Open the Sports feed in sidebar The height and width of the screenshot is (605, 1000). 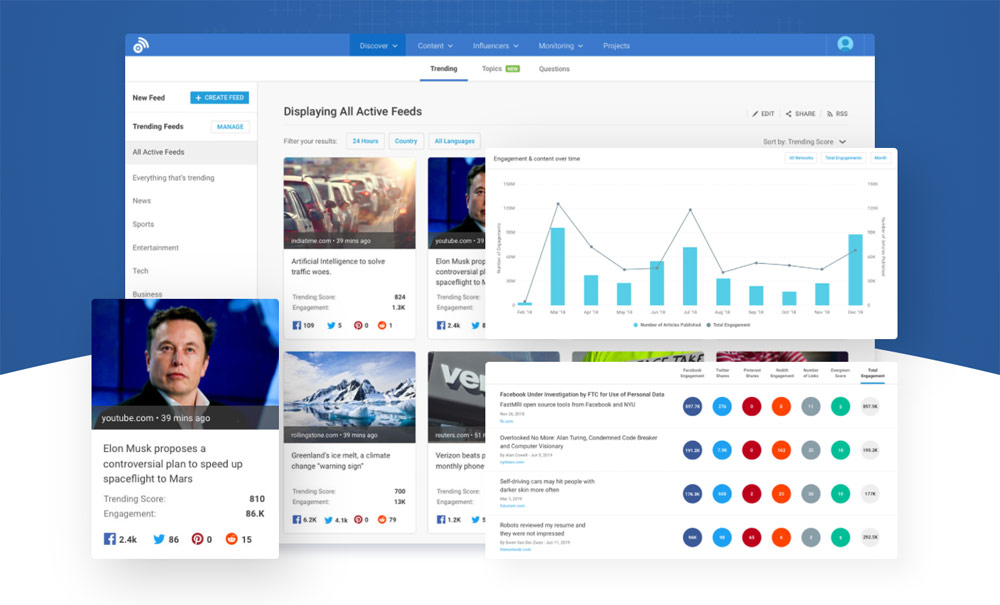tap(143, 224)
